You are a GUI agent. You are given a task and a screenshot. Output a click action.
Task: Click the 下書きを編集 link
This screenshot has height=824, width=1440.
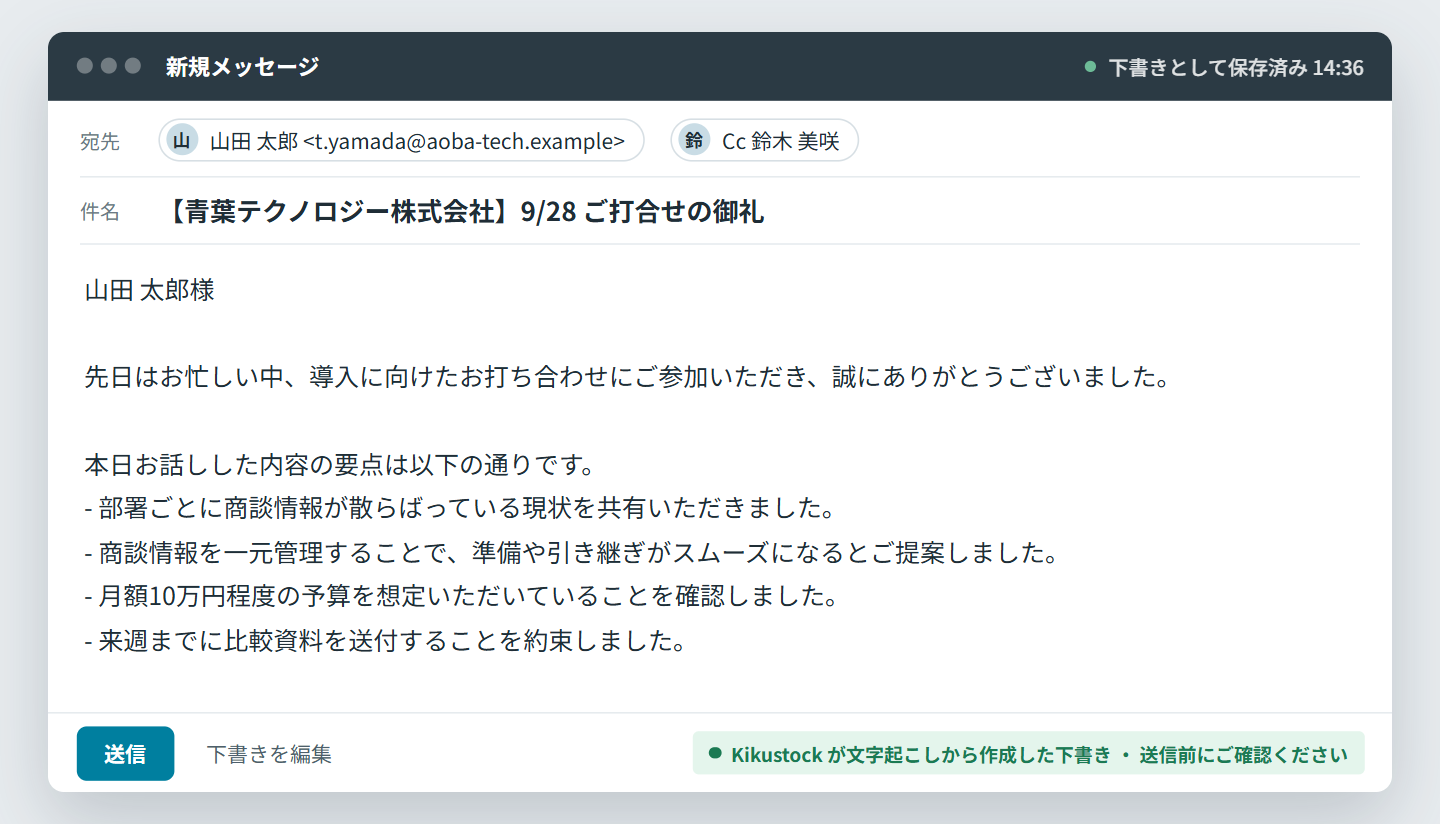click(x=269, y=754)
